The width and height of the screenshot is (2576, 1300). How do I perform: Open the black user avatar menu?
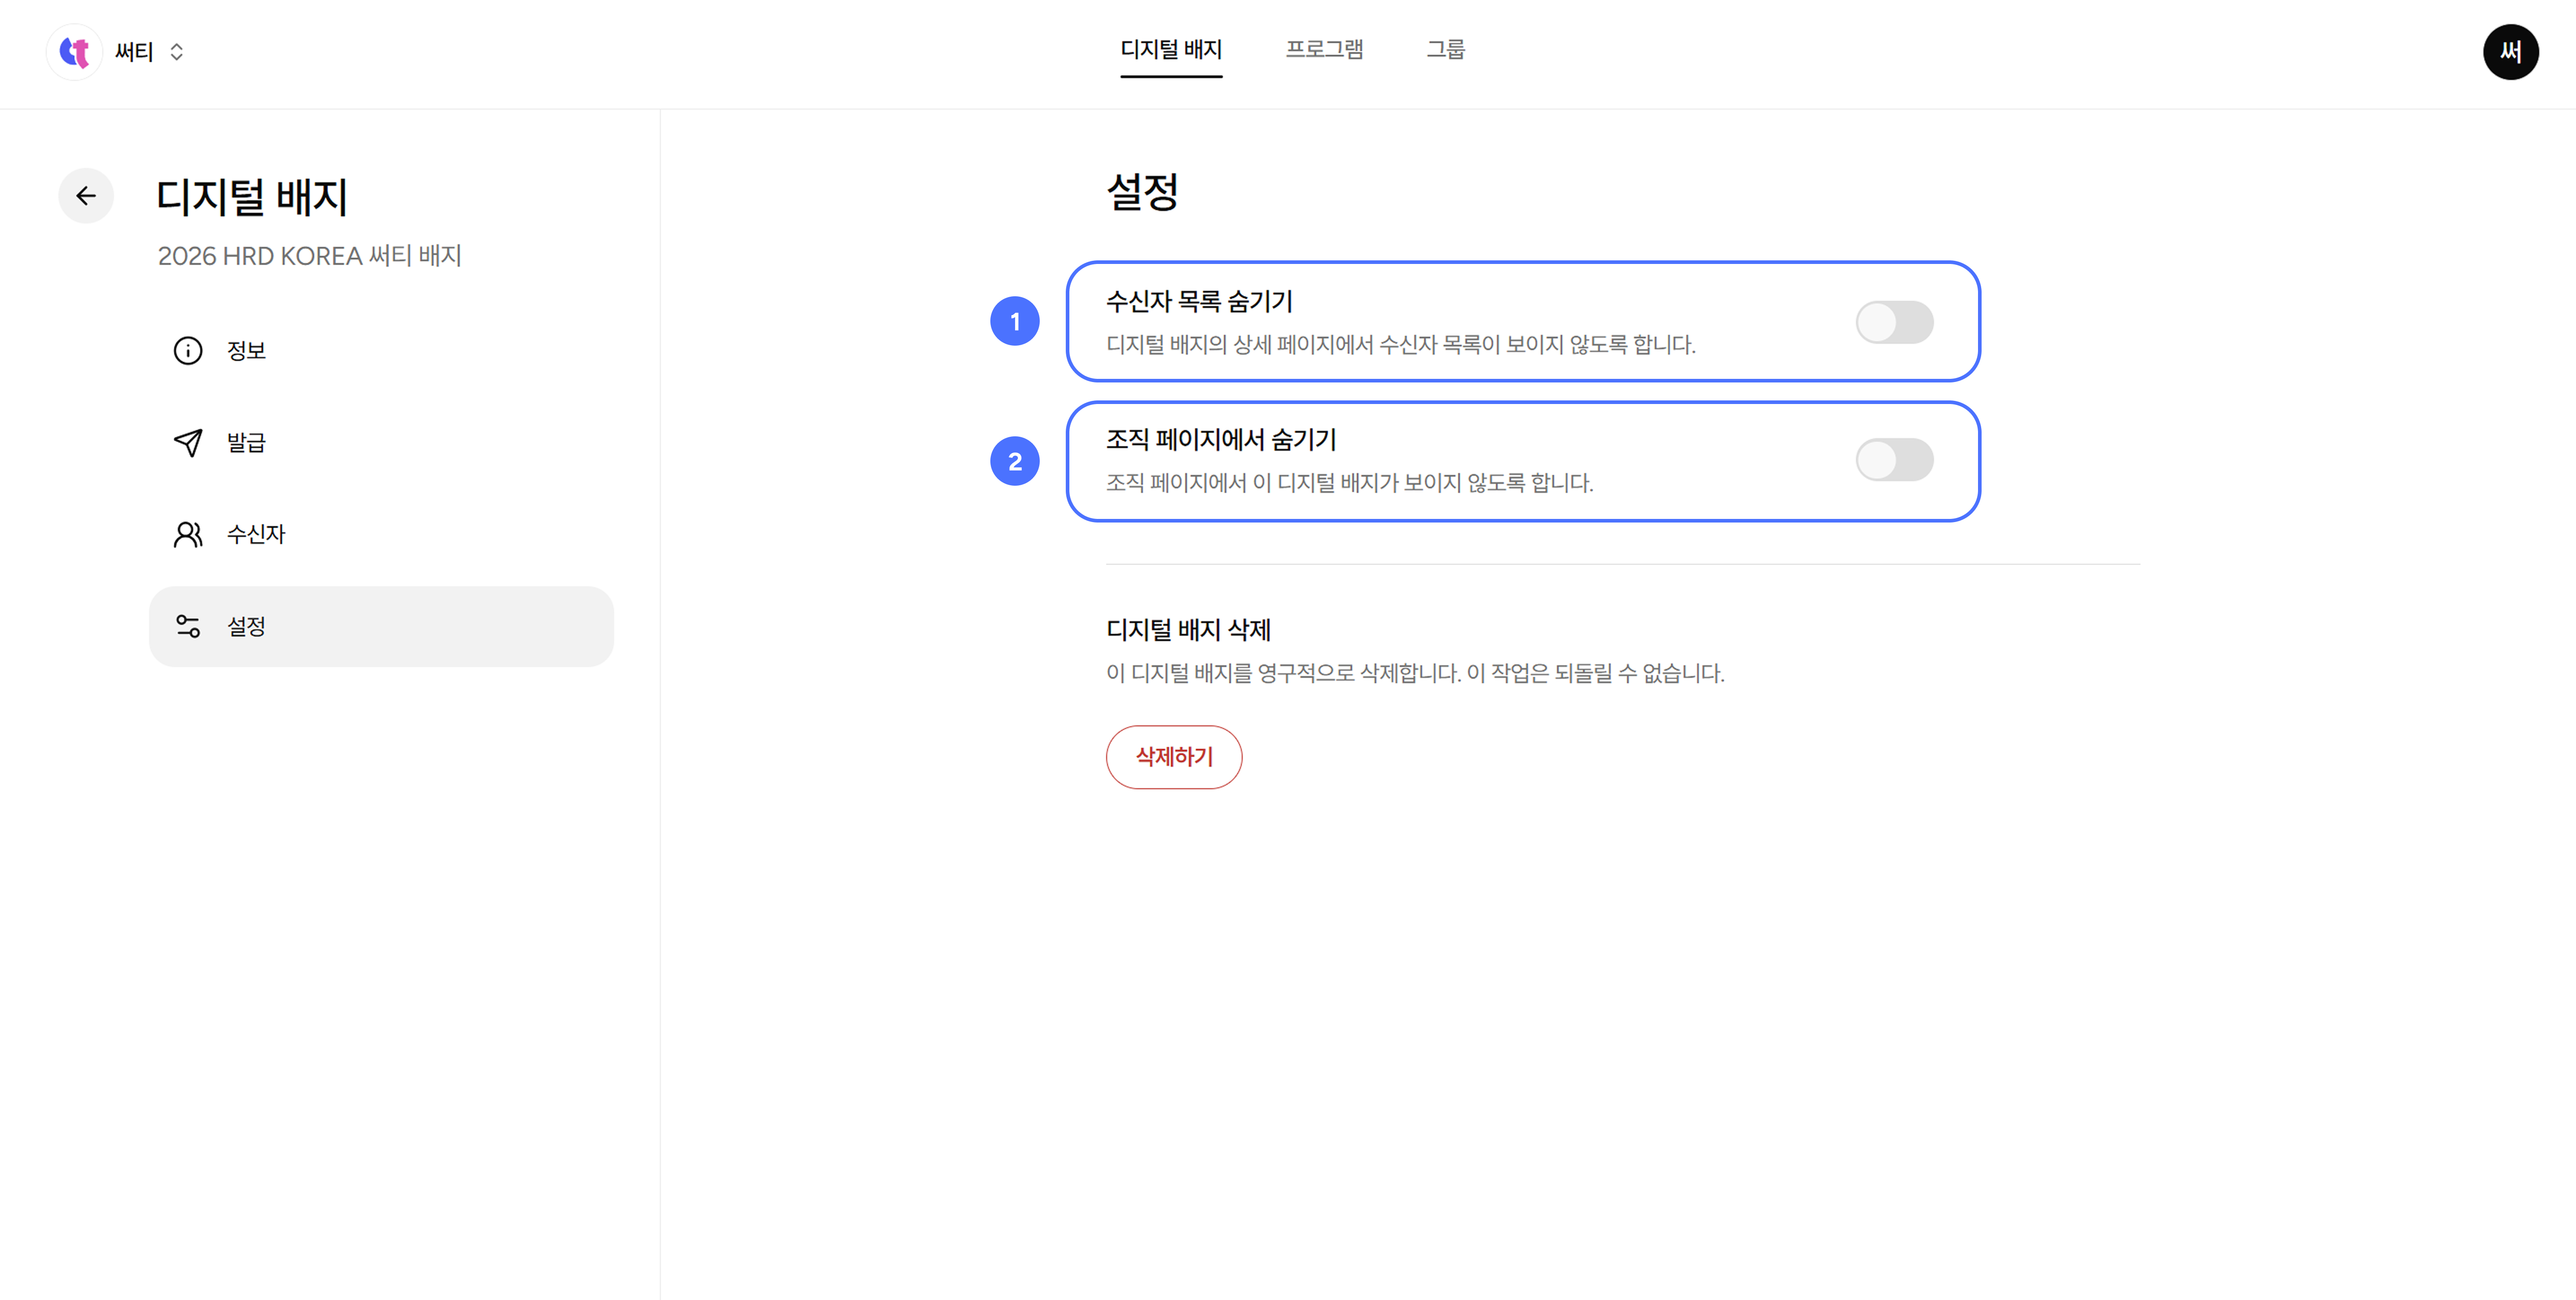[x=2510, y=52]
